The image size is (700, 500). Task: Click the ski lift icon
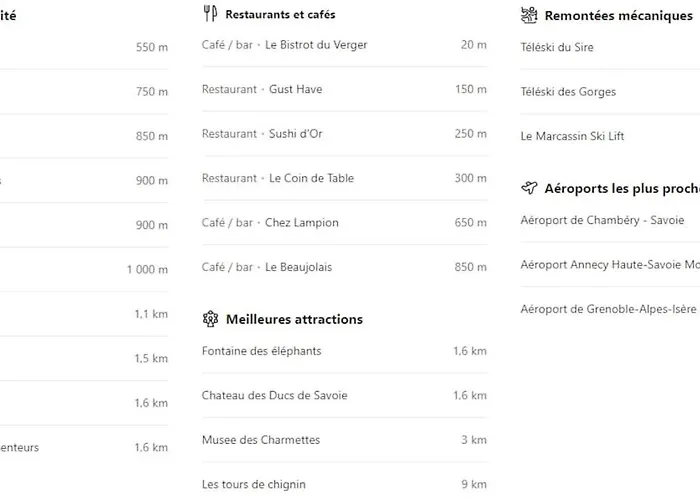click(x=529, y=15)
